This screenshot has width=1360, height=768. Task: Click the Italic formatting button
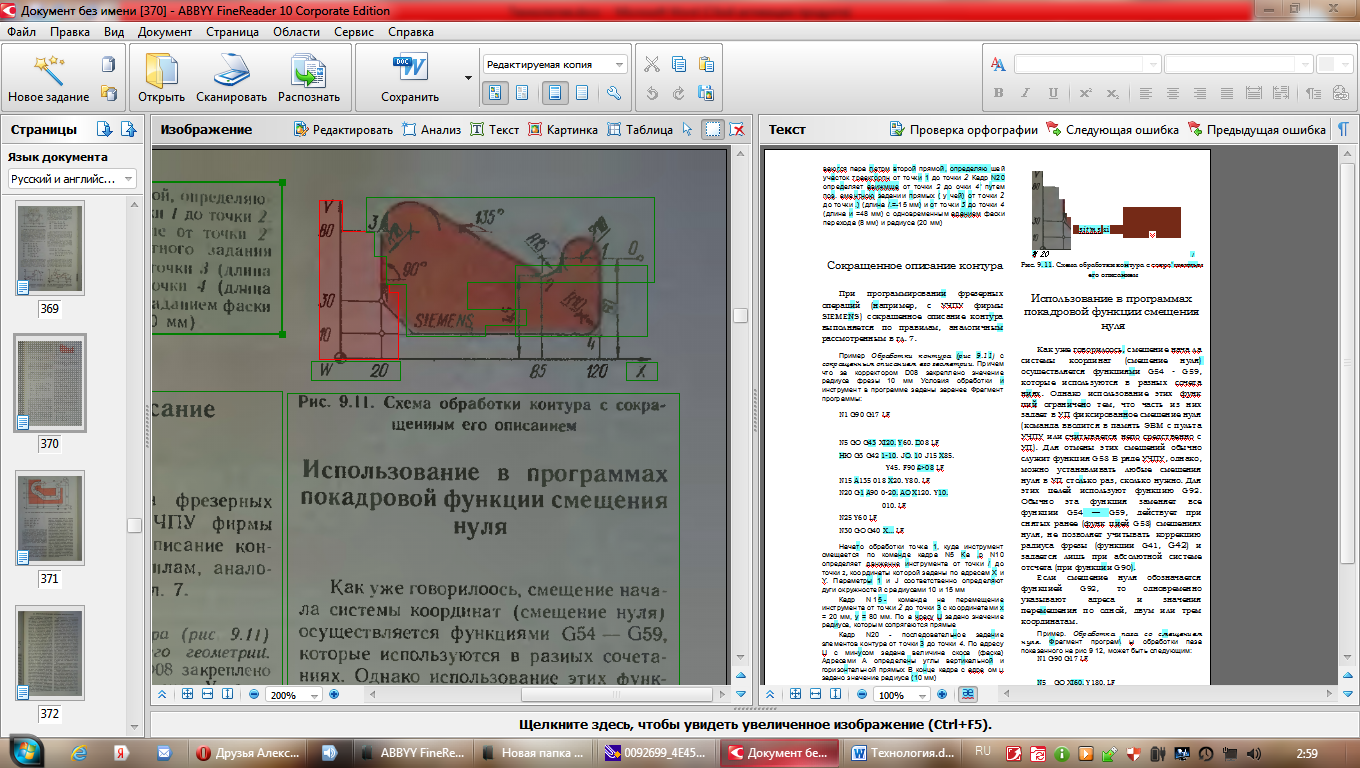(1025, 93)
